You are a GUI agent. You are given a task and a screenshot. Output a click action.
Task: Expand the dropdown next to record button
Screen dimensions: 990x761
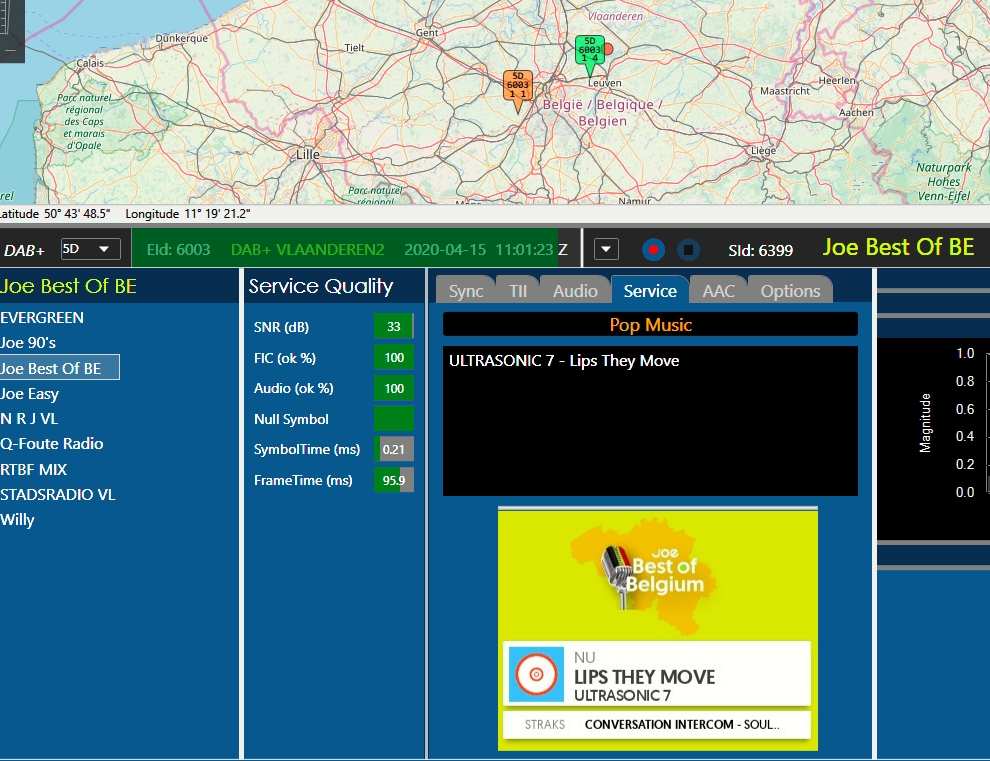point(606,249)
